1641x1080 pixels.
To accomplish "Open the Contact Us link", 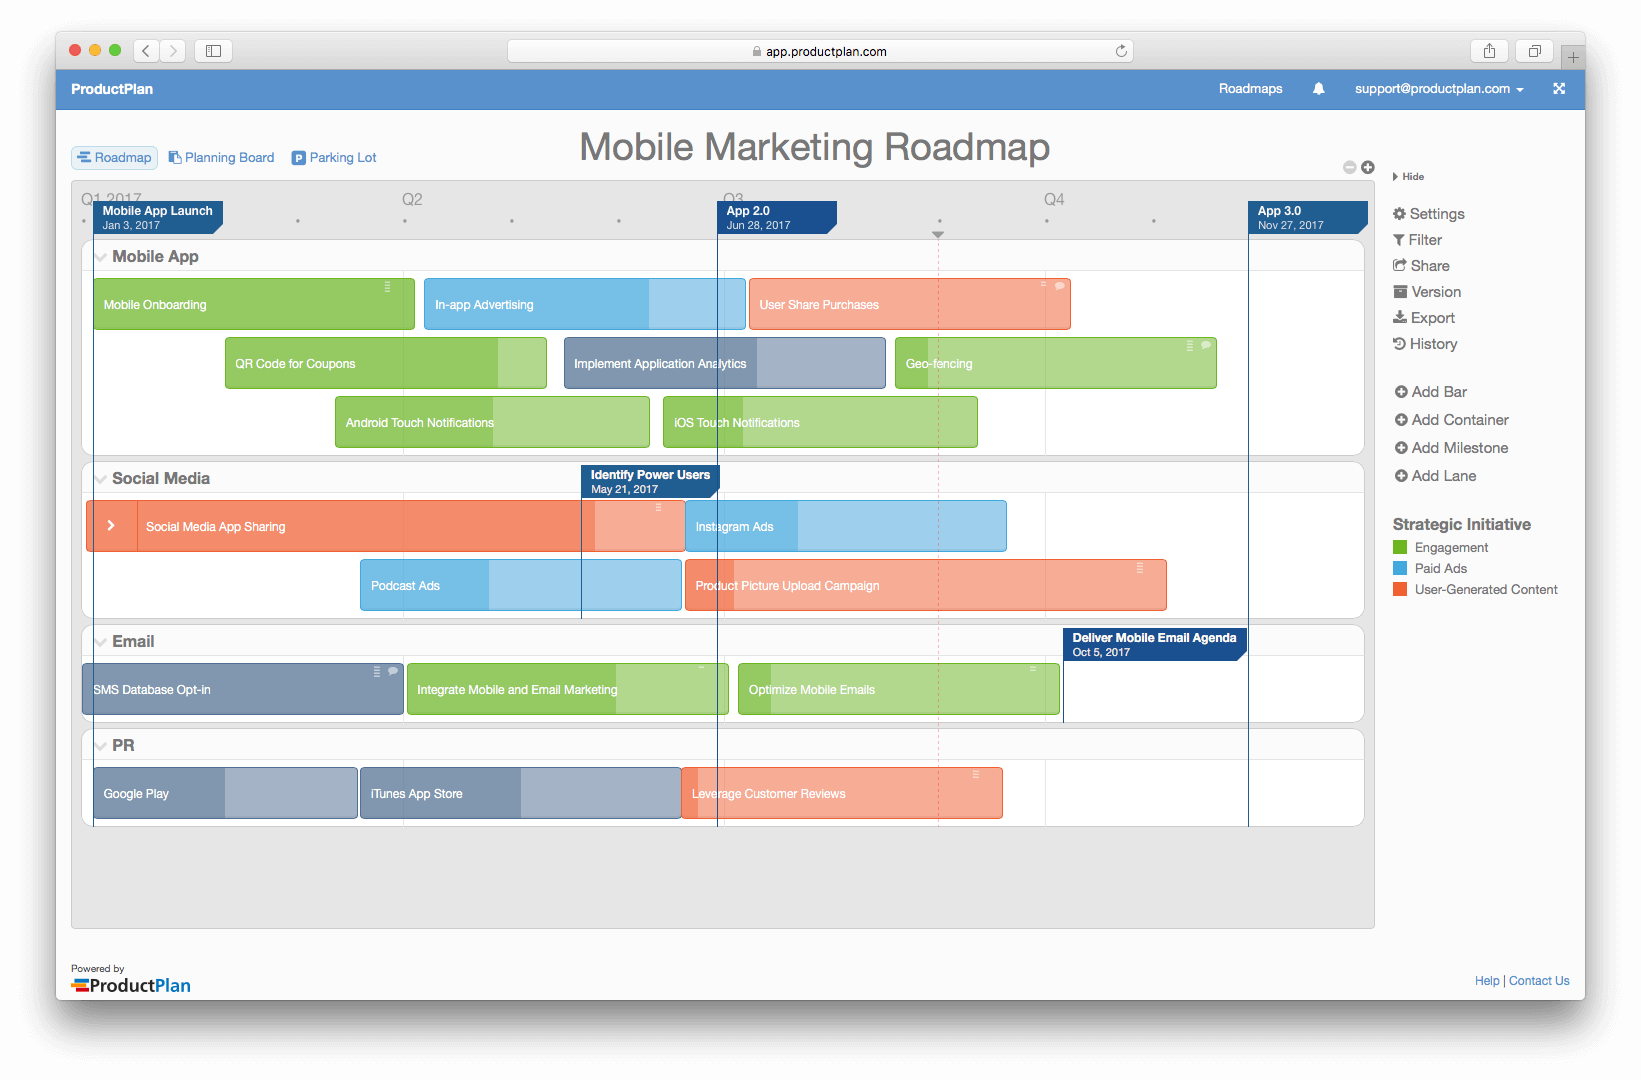I will click(x=1538, y=981).
